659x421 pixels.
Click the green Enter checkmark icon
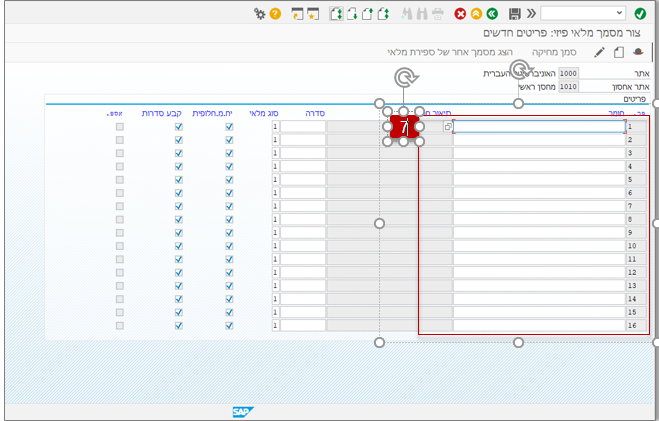point(640,14)
